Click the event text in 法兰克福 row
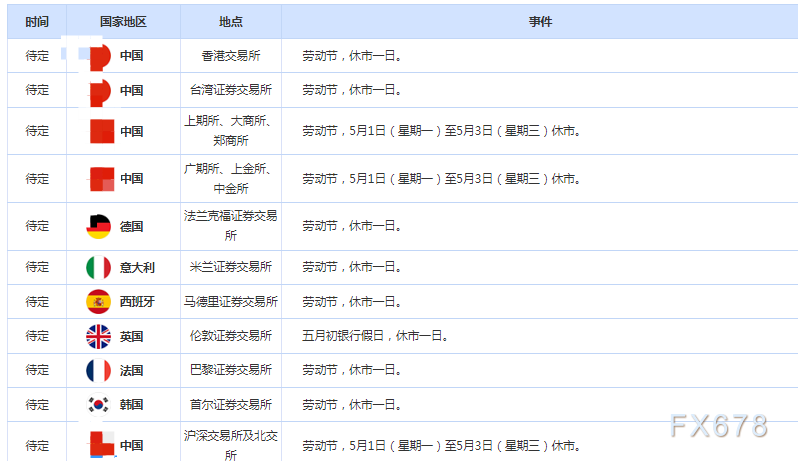The image size is (798, 461). point(352,226)
